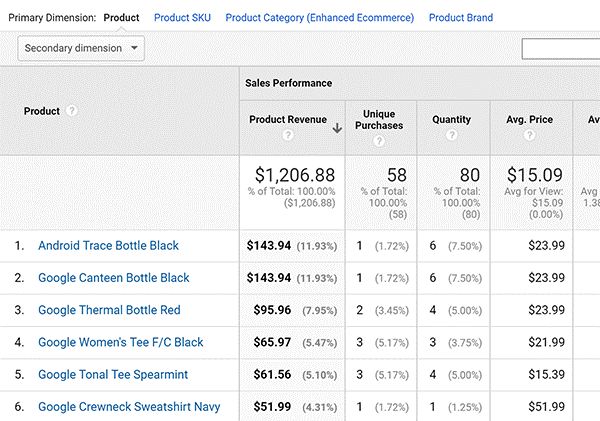Viewport: 600px width, 421px height.
Task: Click $51.99 revenue for Crewneck Sweatshirt Navy
Action: tap(272, 406)
